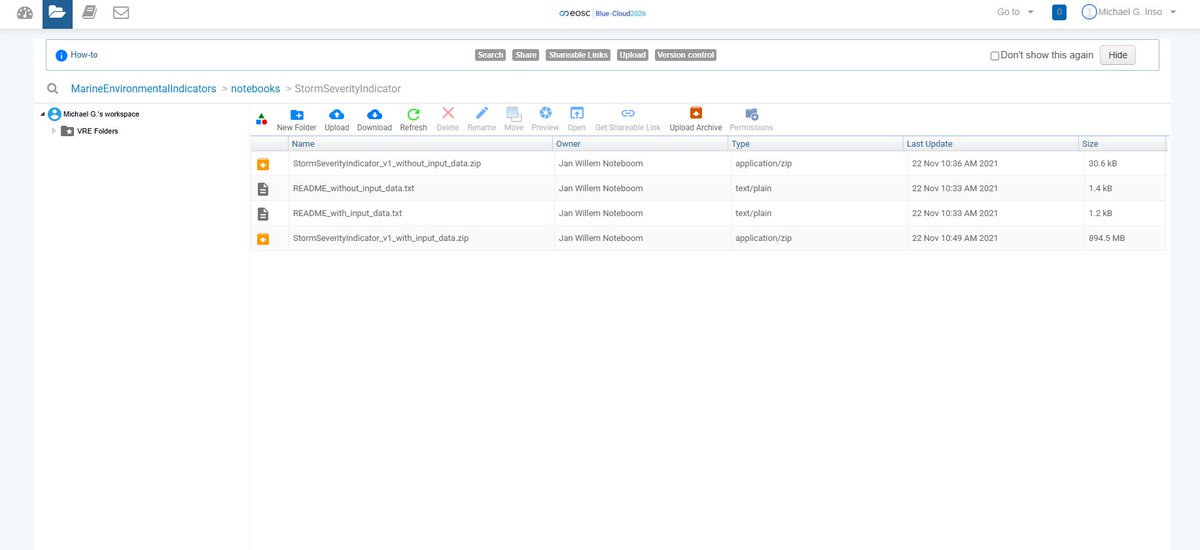Expand the VRE Folders tree node

(54, 131)
